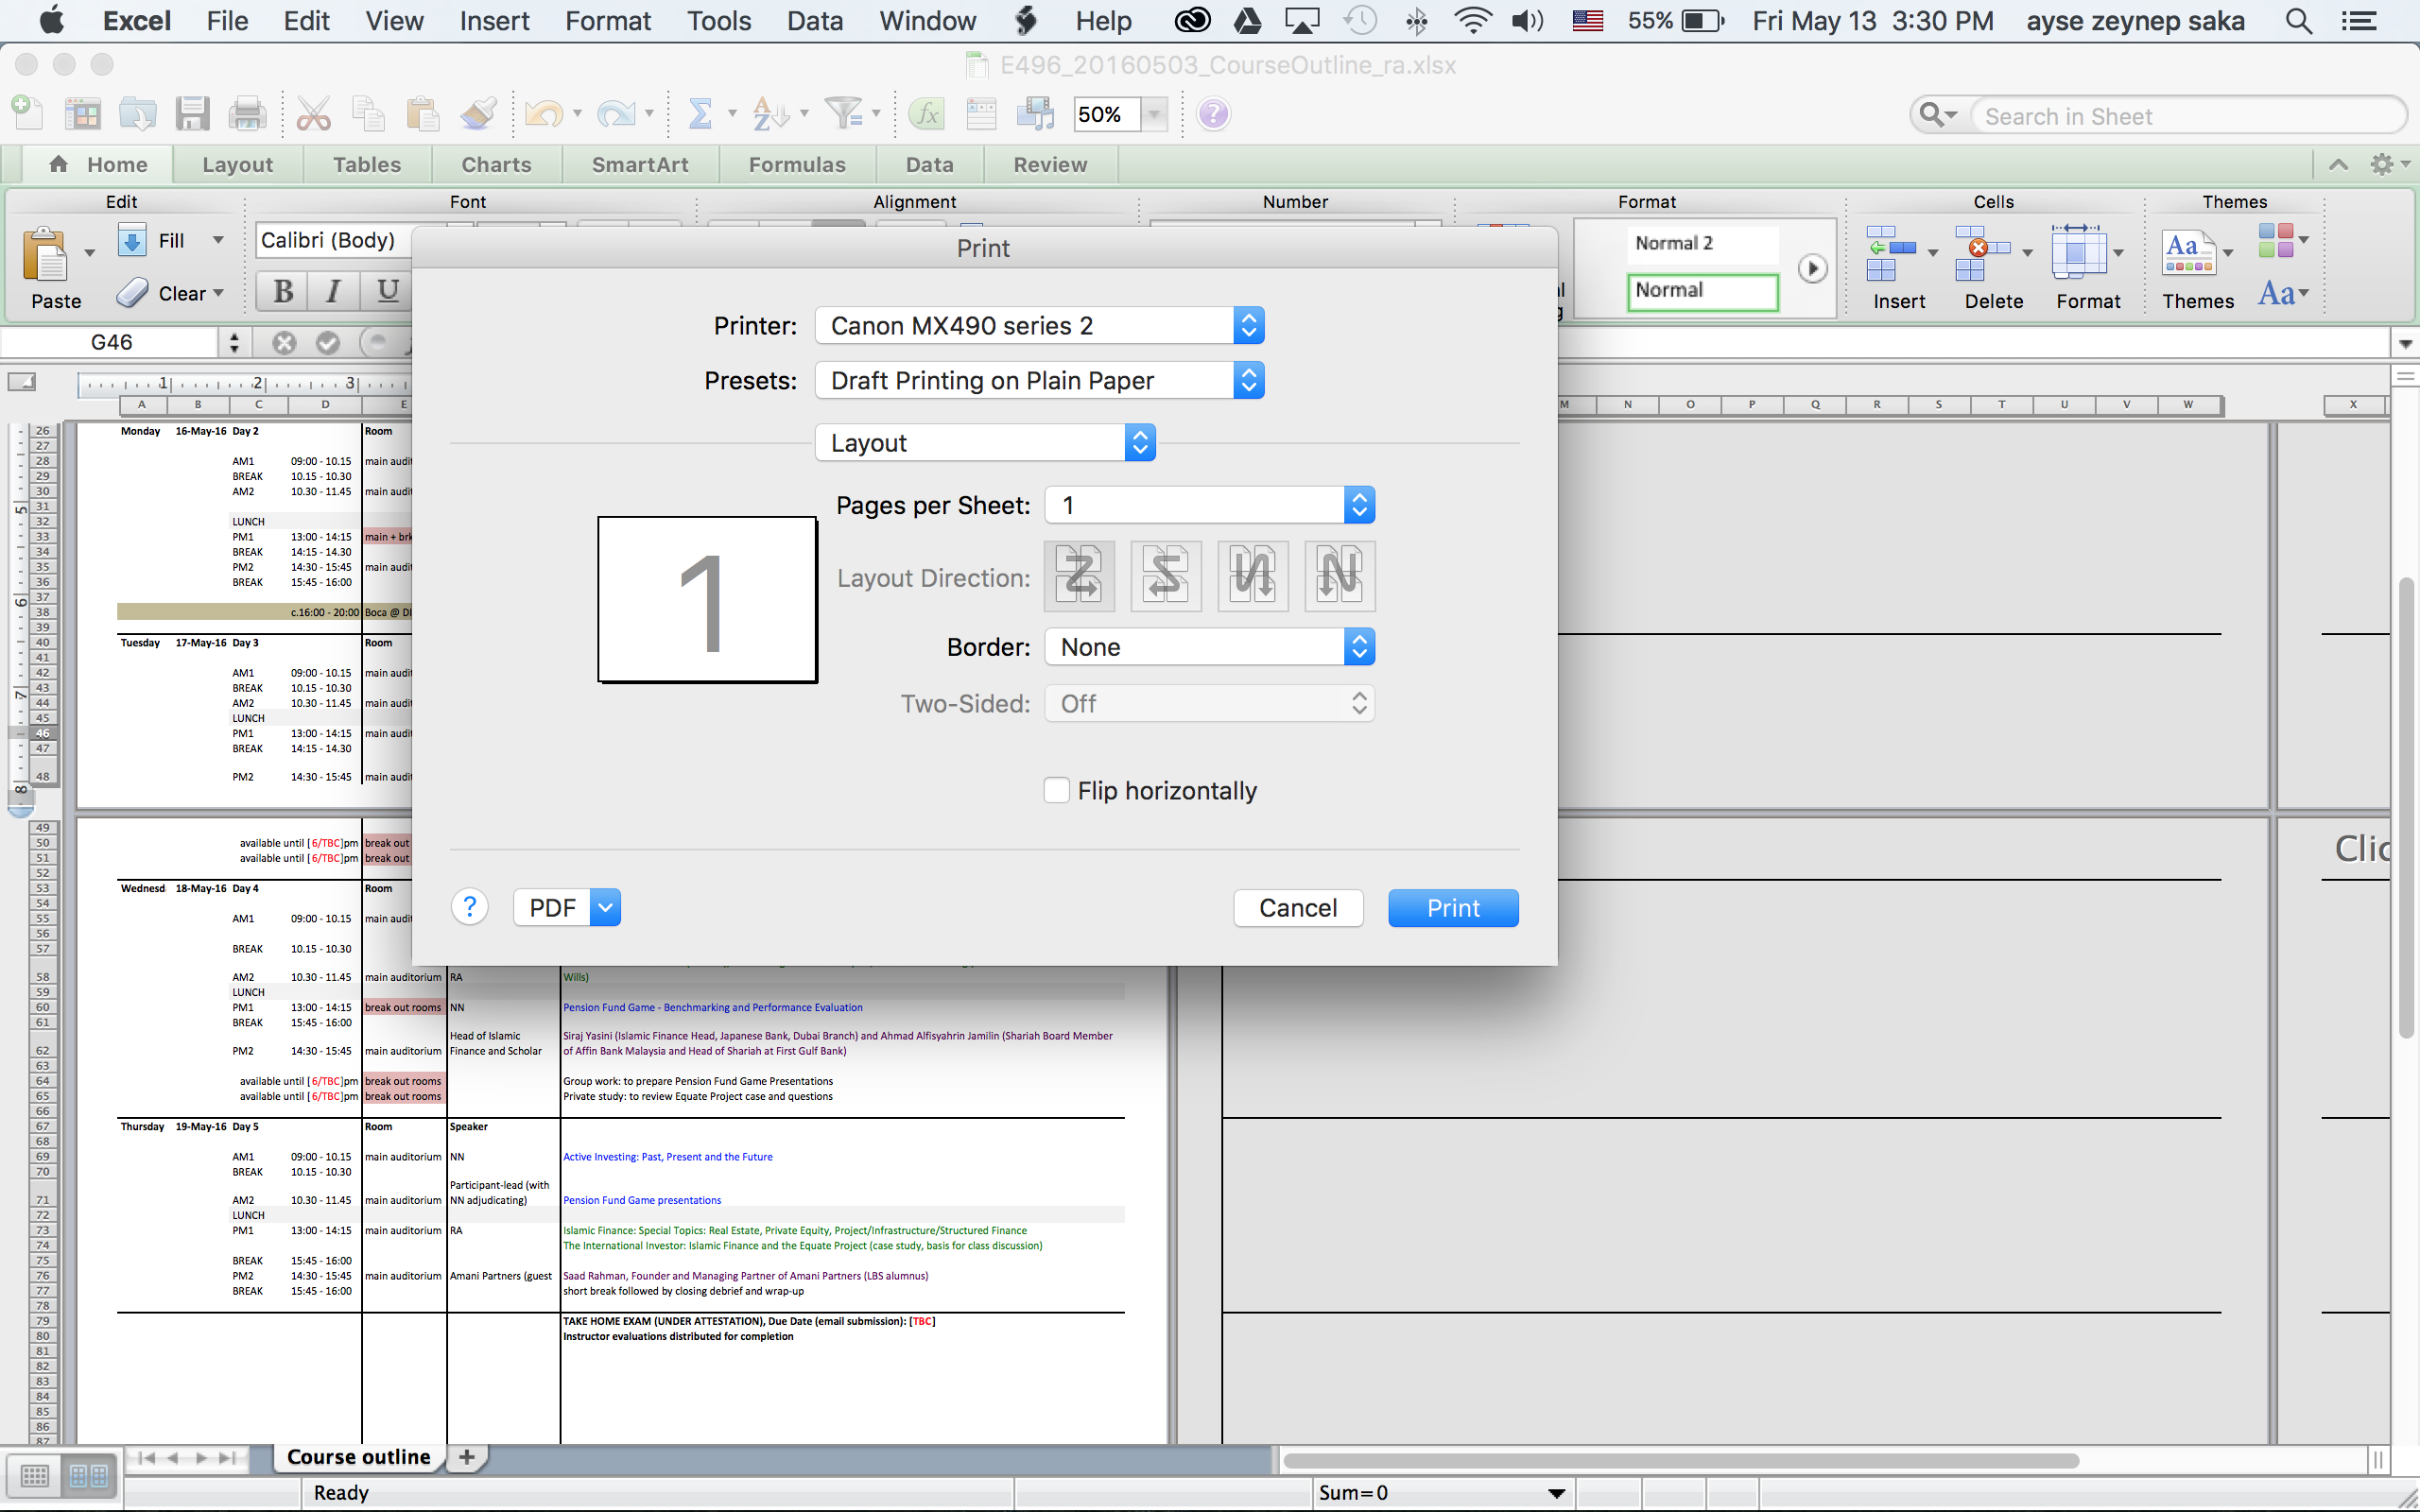Open the Border dropdown set to None
This screenshot has width=2420, height=1512.
pos(1209,647)
